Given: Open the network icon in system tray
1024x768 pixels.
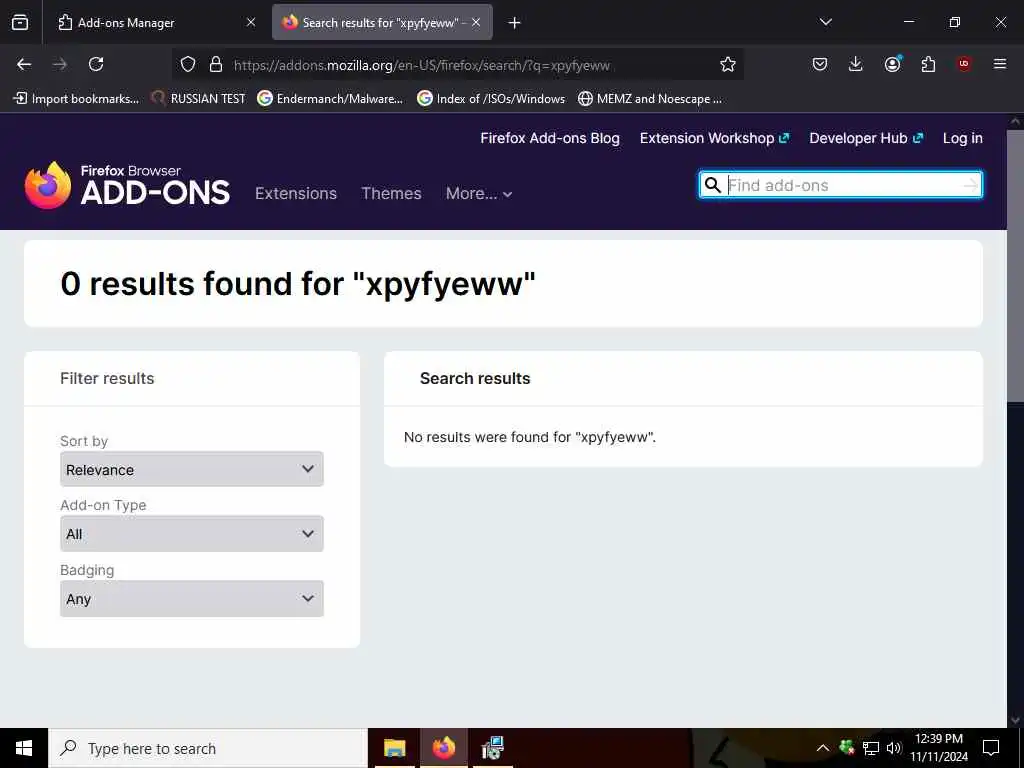Looking at the screenshot, I should pos(871,748).
